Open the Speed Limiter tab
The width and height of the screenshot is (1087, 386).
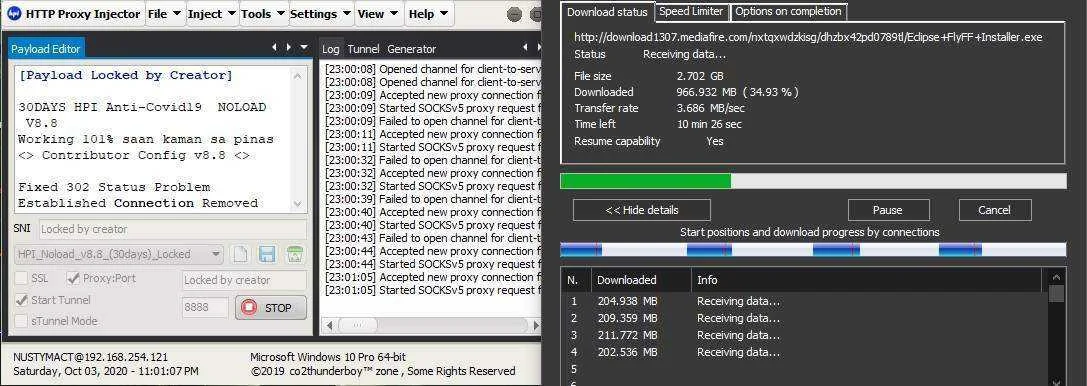(x=691, y=11)
